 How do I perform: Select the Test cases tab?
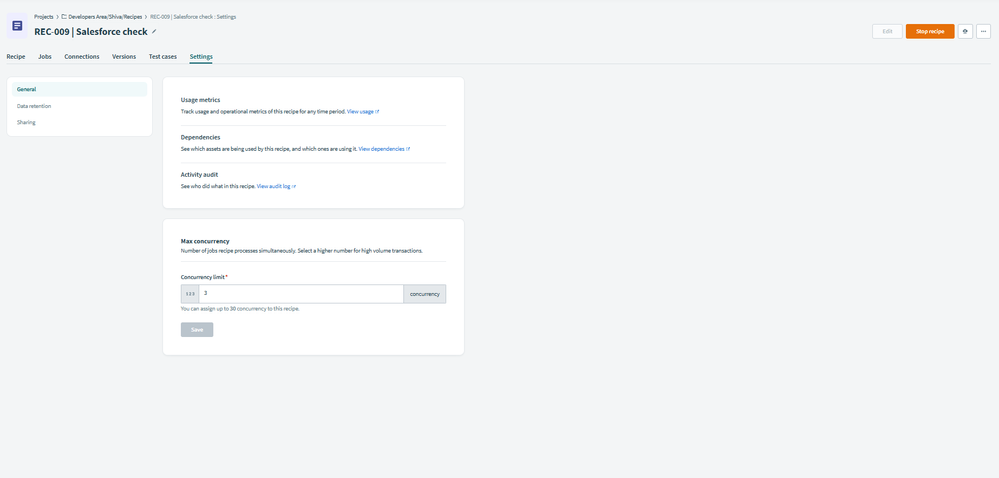click(x=163, y=57)
